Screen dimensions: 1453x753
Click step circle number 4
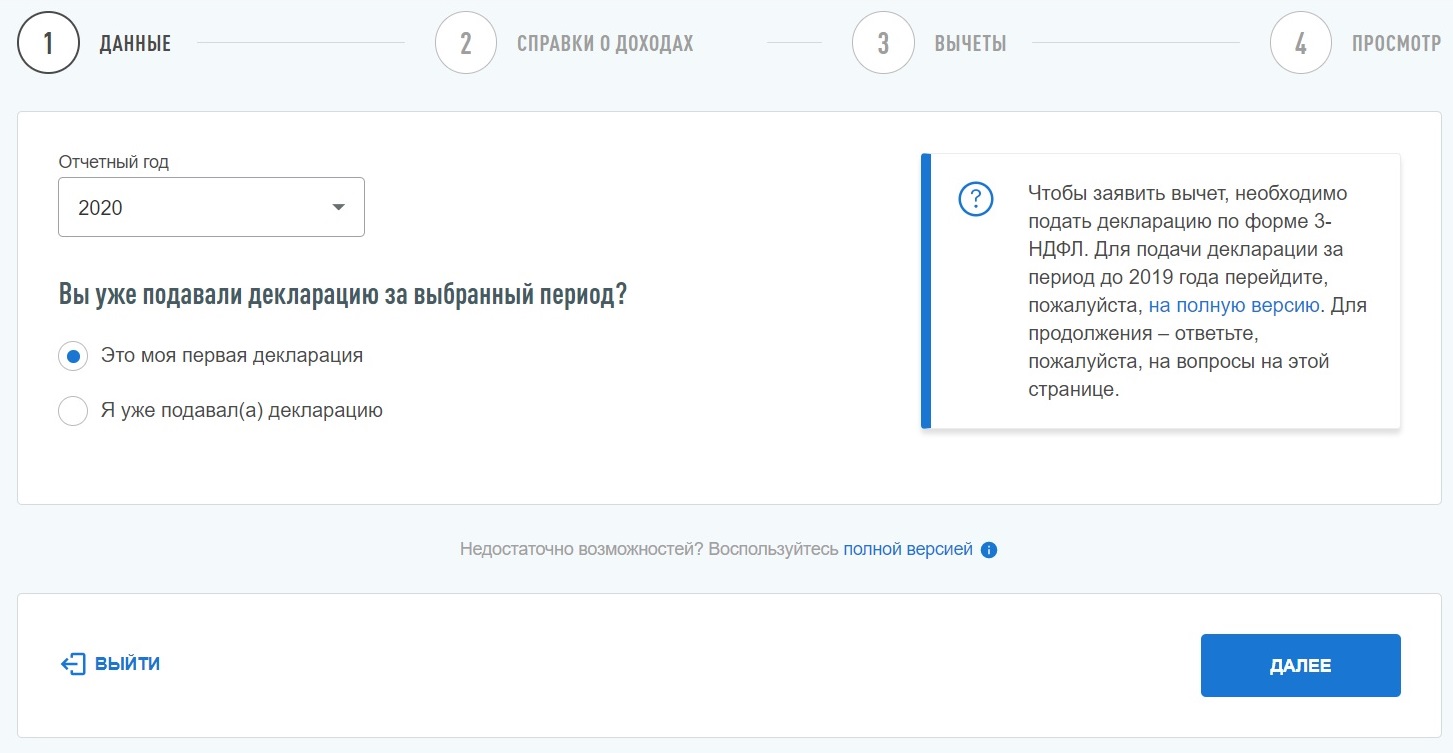tap(1300, 43)
